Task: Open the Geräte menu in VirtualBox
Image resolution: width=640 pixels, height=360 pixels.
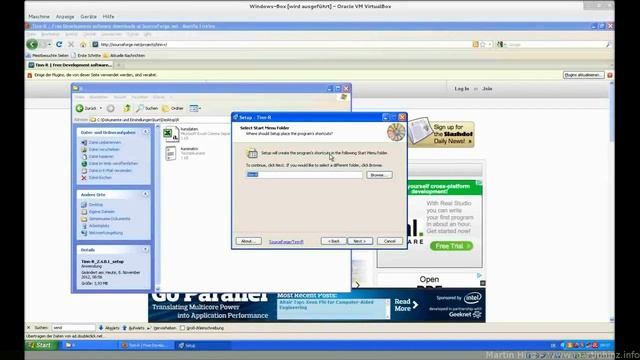Action: 88,17
